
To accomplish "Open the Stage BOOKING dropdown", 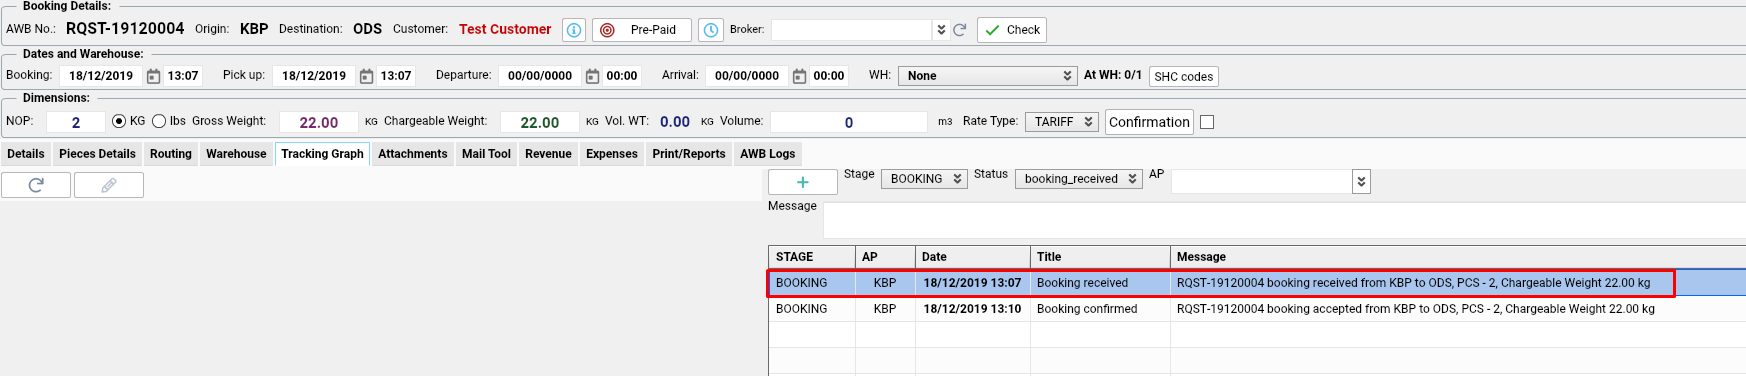I will point(924,179).
